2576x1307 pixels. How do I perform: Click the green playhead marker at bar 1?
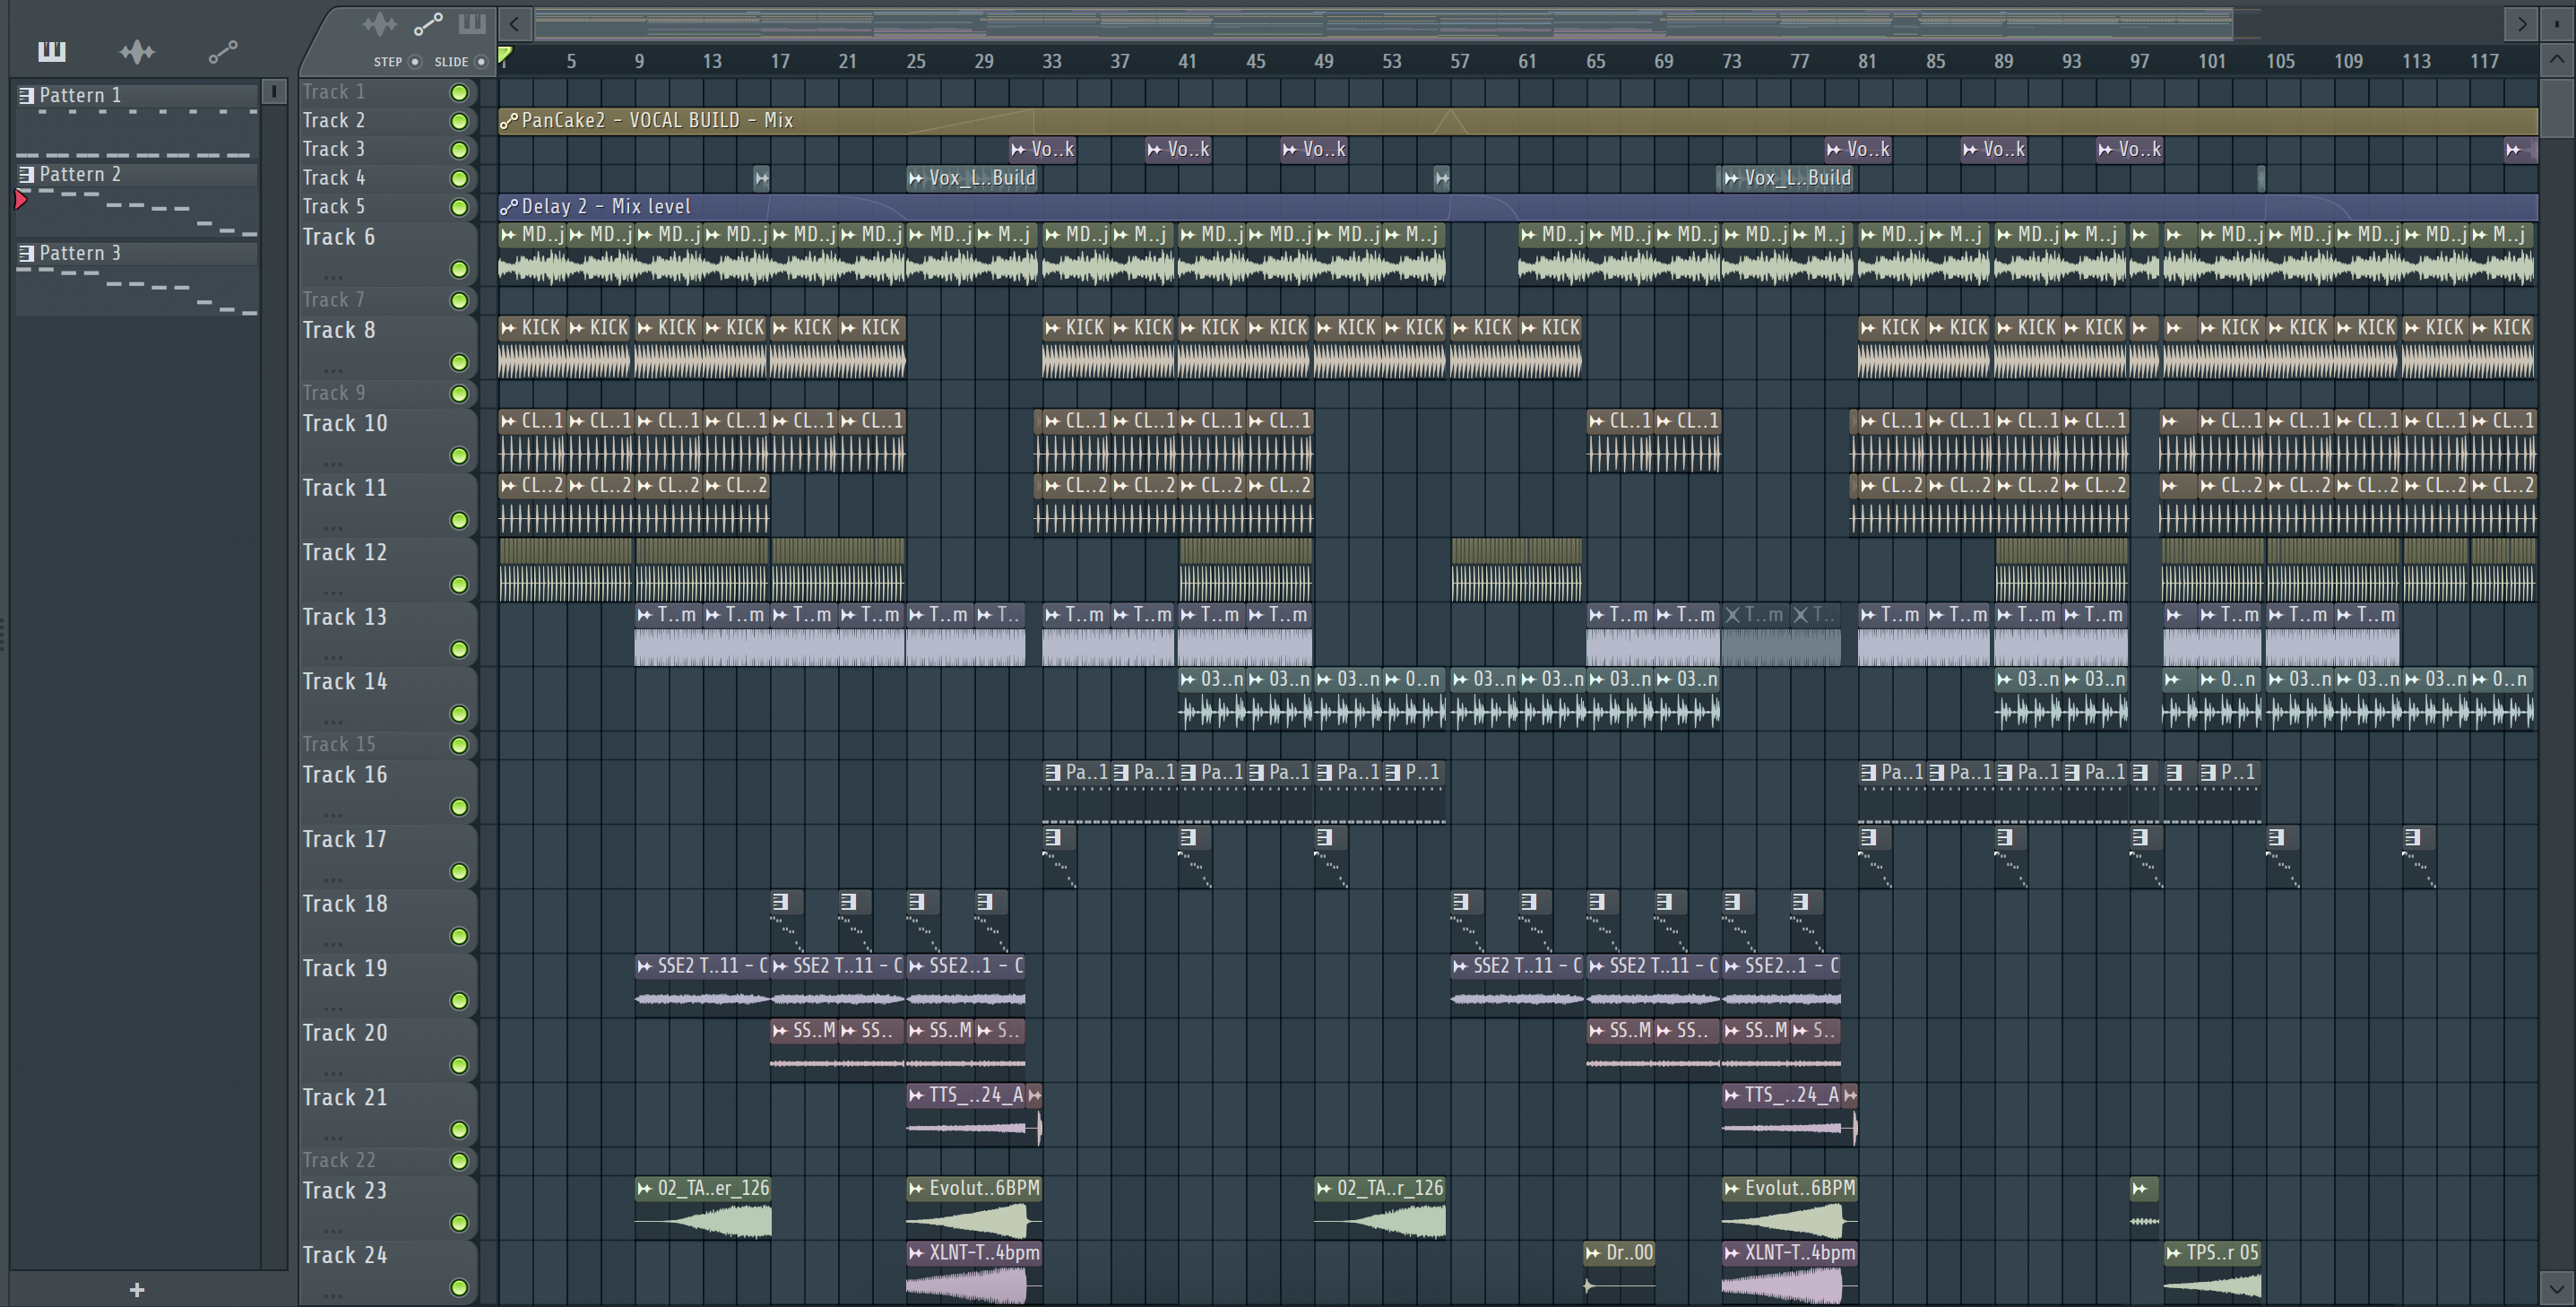[x=506, y=55]
